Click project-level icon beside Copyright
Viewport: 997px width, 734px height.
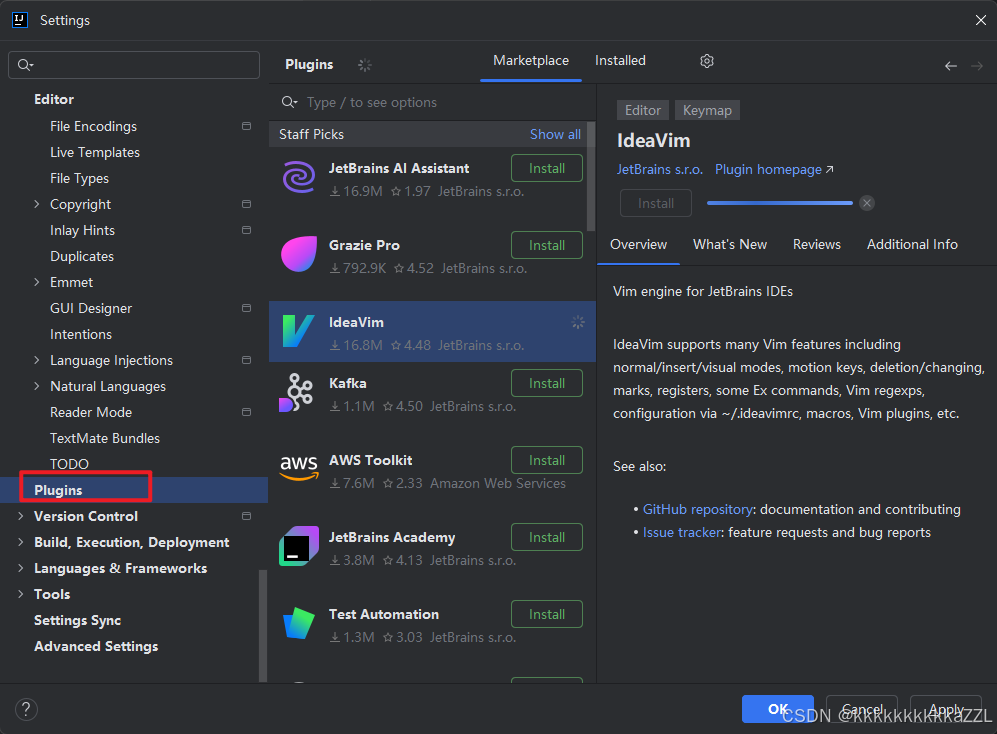pos(246,204)
